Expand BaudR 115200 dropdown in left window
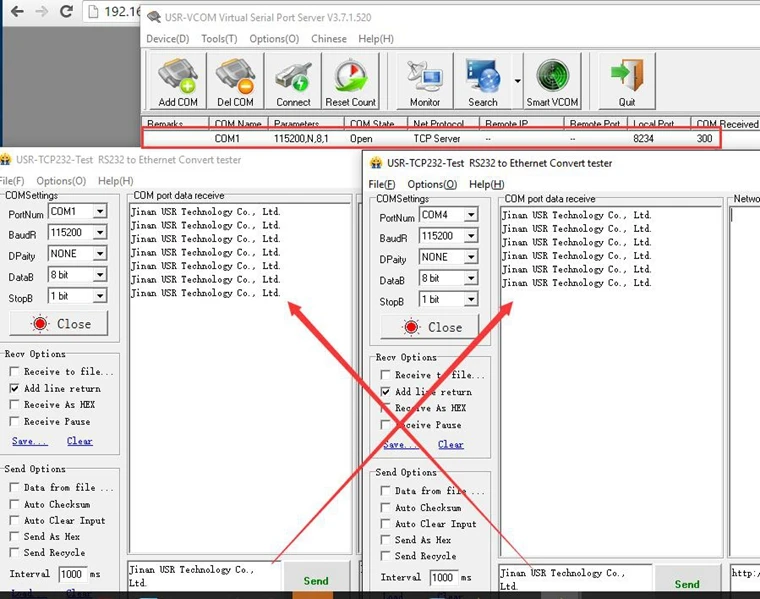Screen dimensions: 760x599 100,233
